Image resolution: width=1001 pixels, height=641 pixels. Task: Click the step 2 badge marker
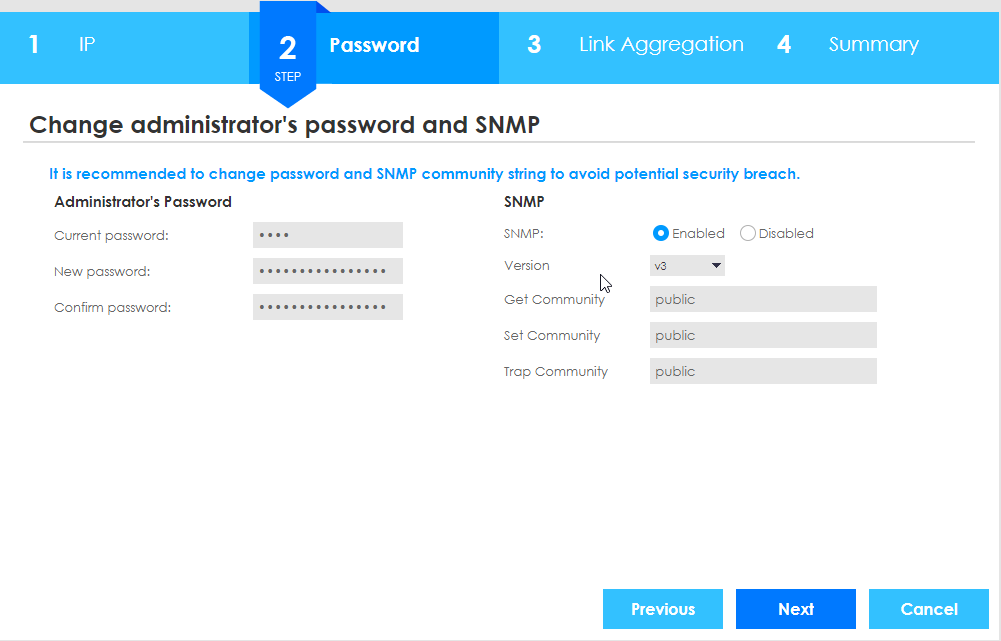tap(288, 56)
